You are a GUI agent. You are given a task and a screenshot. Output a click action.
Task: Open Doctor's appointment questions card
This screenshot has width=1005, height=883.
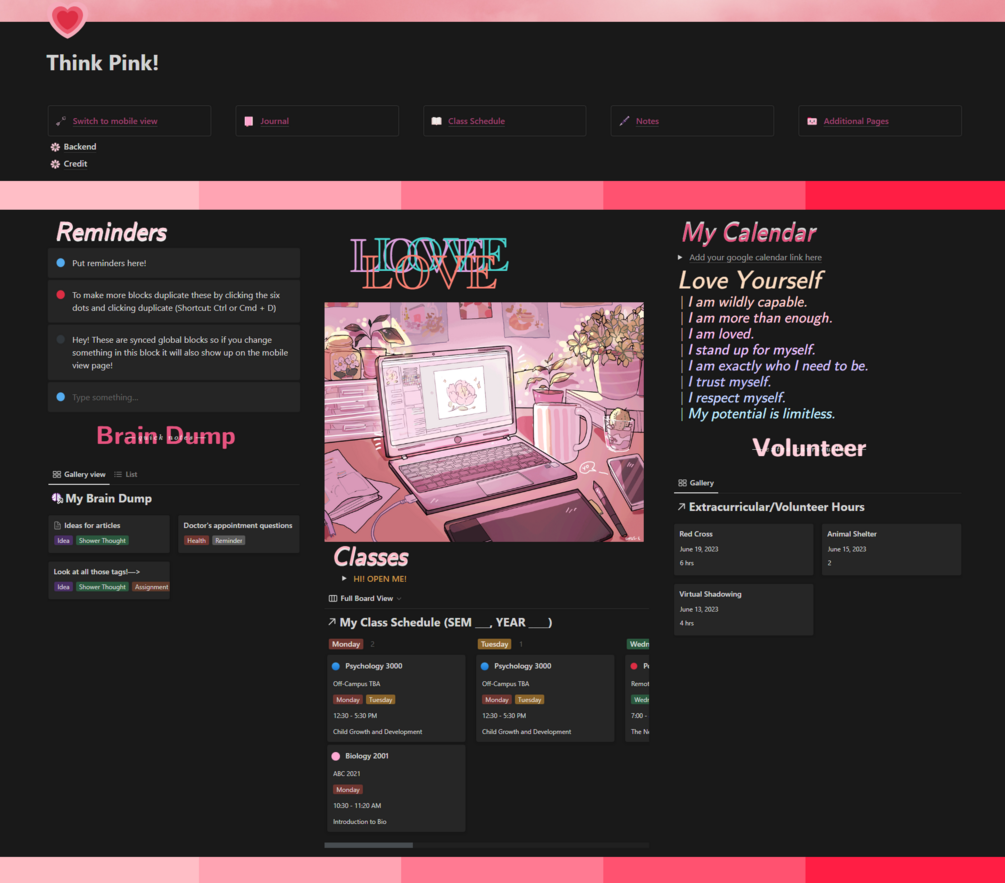238,534
